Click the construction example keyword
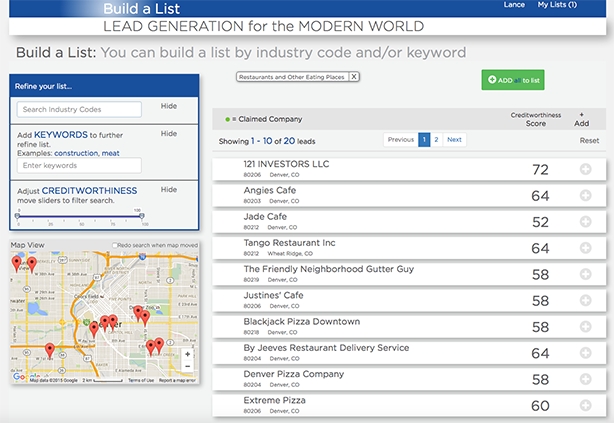 pyautogui.click(x=76, y=153)
